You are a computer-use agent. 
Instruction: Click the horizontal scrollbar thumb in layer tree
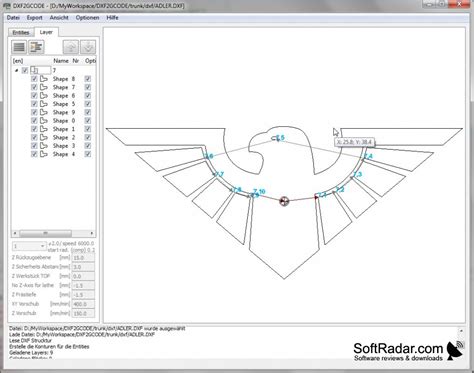tap(45, 233)
